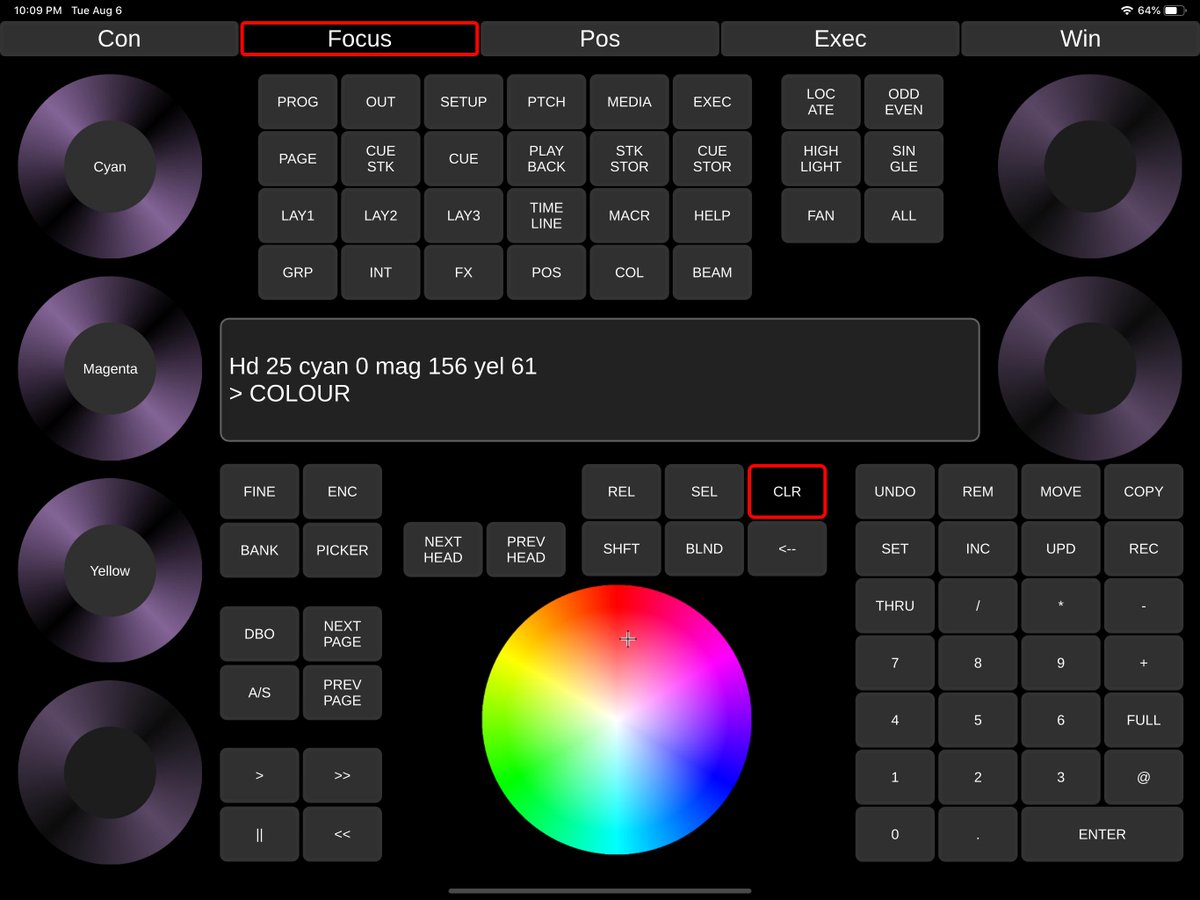Viewport: 1200px width, 900px height.
Task: Tap the COPY key
Action: [1144, 492]
